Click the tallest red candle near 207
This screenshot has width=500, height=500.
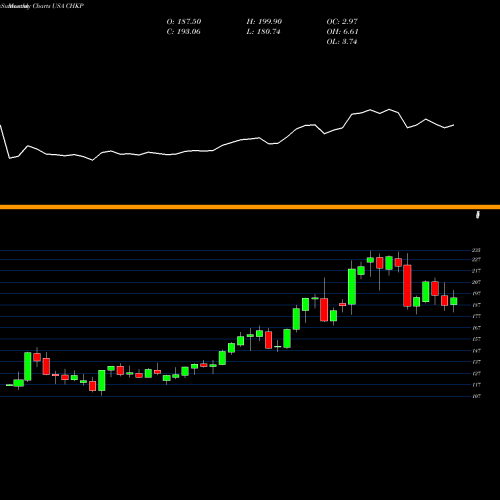pos(407,286)
